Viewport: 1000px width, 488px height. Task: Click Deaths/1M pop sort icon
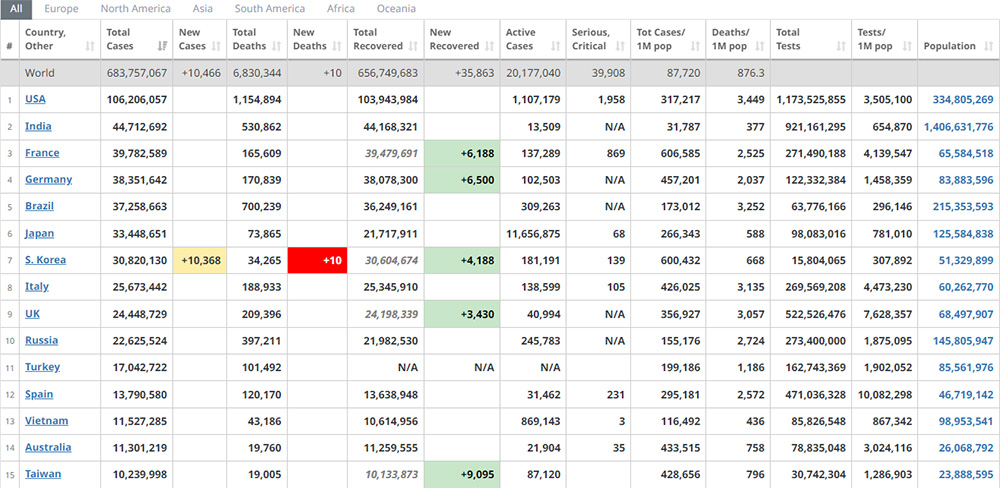pos(760,46)
